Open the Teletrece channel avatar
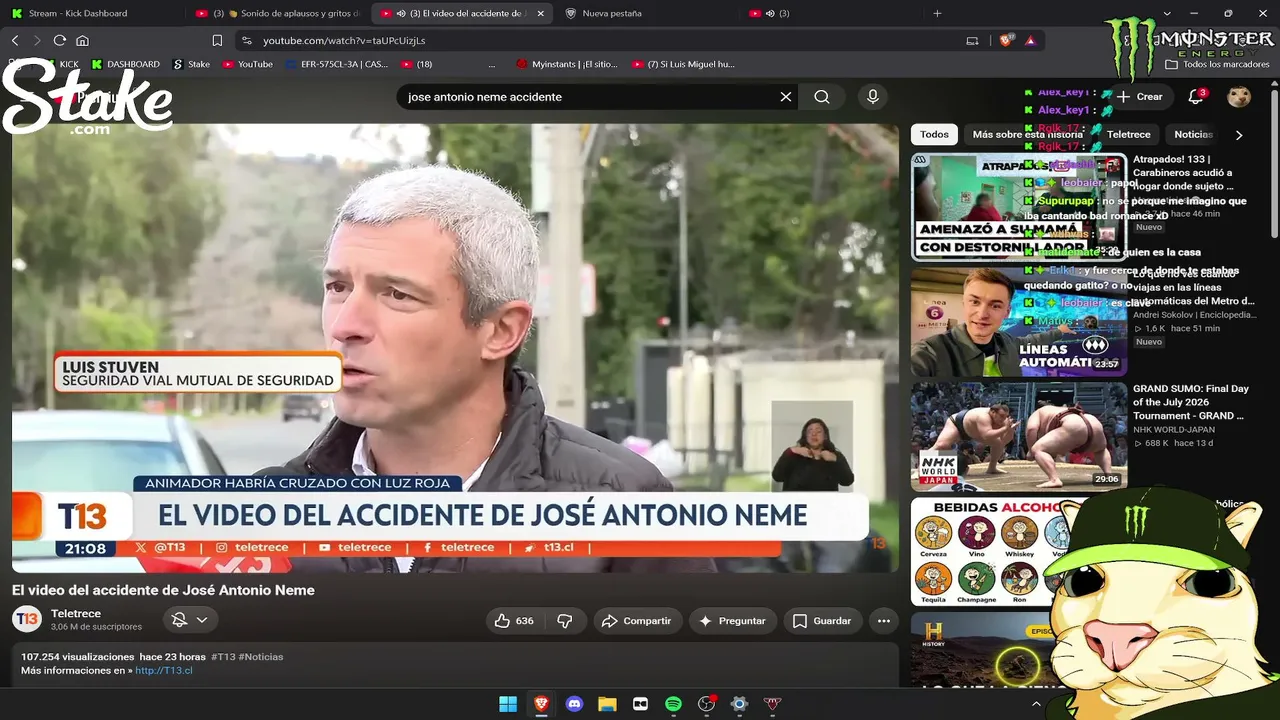1280x720 pixels. click(27, 619)
